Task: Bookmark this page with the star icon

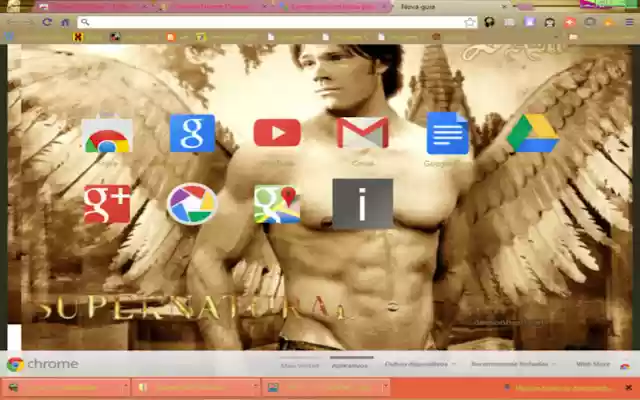Action: 470,22
